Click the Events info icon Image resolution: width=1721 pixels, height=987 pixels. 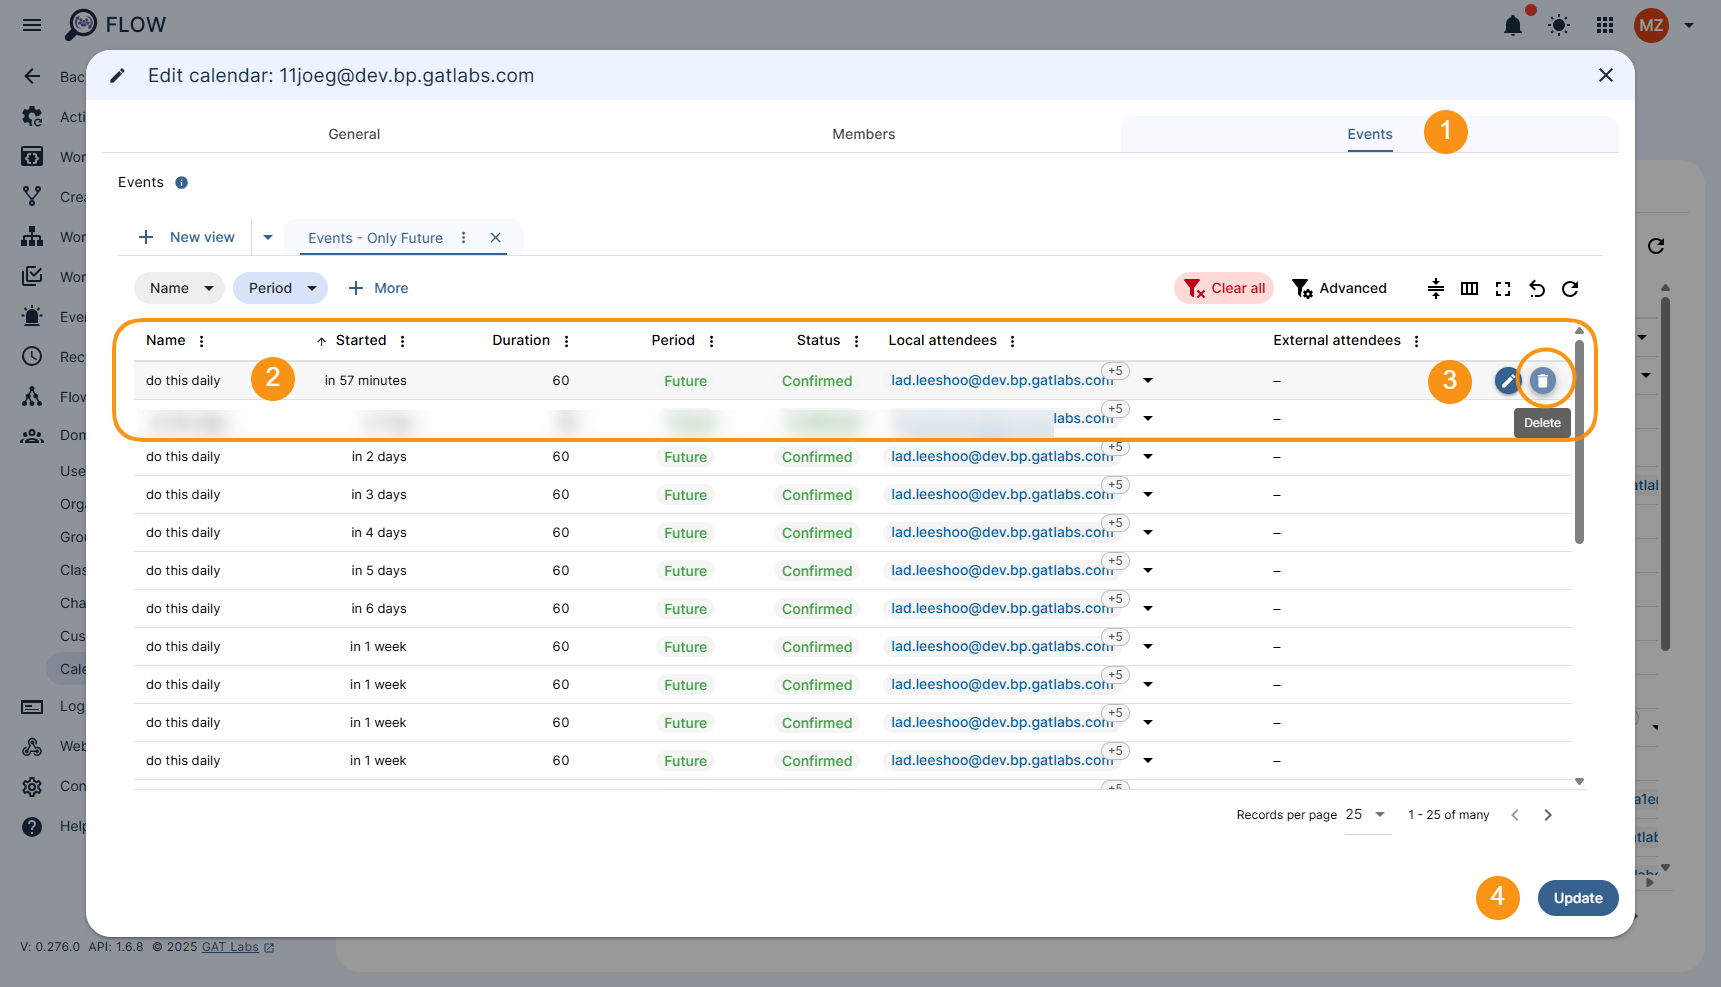[182, 183]
